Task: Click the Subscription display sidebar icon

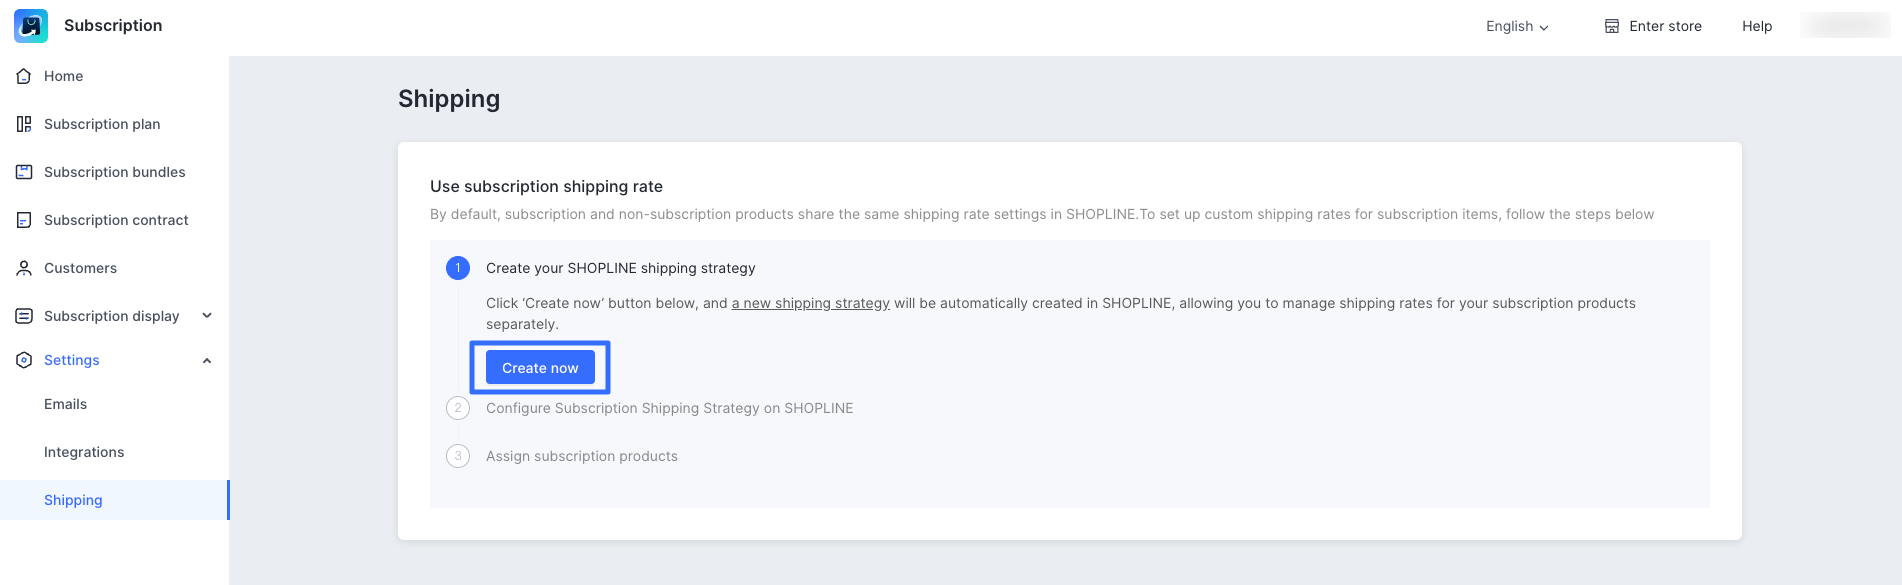Action: (x=24, y=316)
